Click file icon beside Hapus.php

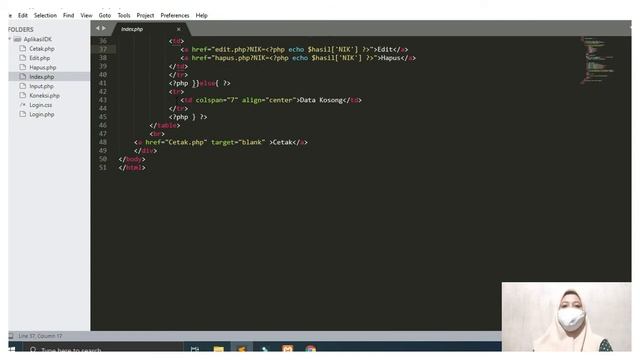[22, 67]
